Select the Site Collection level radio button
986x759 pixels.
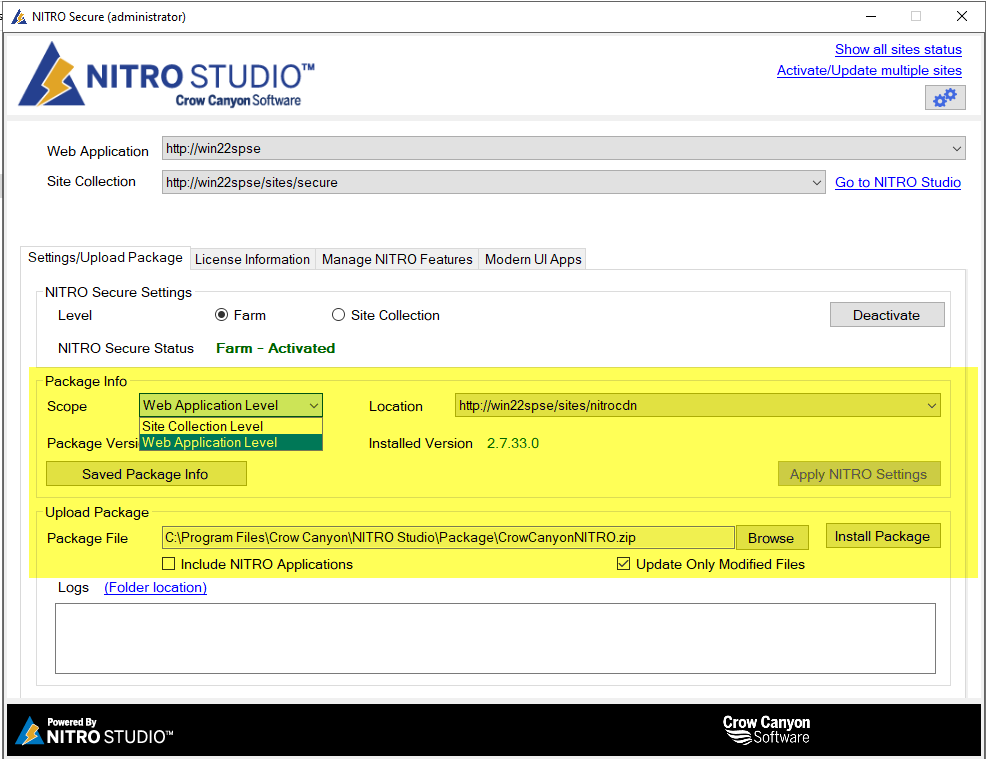(338, 315)
